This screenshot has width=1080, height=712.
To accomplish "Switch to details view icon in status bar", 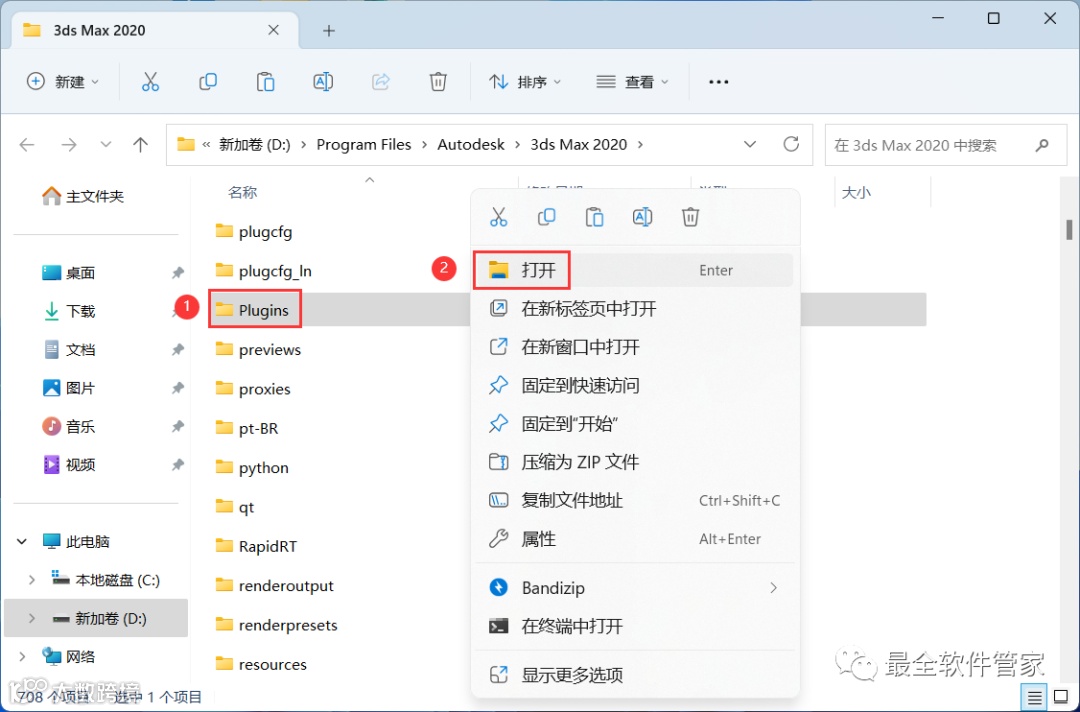I will coord(1035,698).
